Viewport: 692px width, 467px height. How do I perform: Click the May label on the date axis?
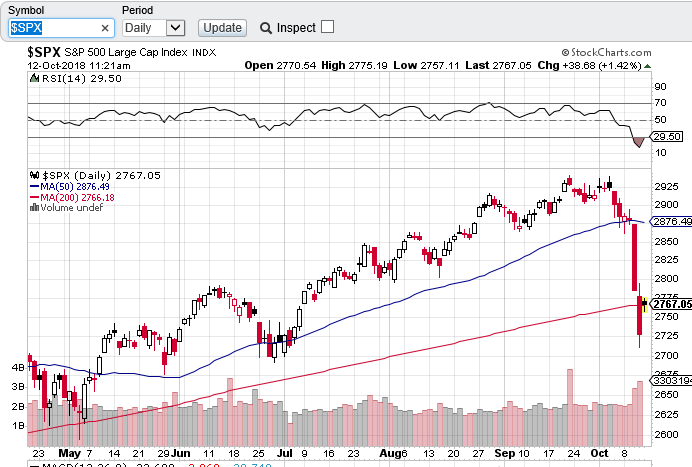click(x=70, y=453)
